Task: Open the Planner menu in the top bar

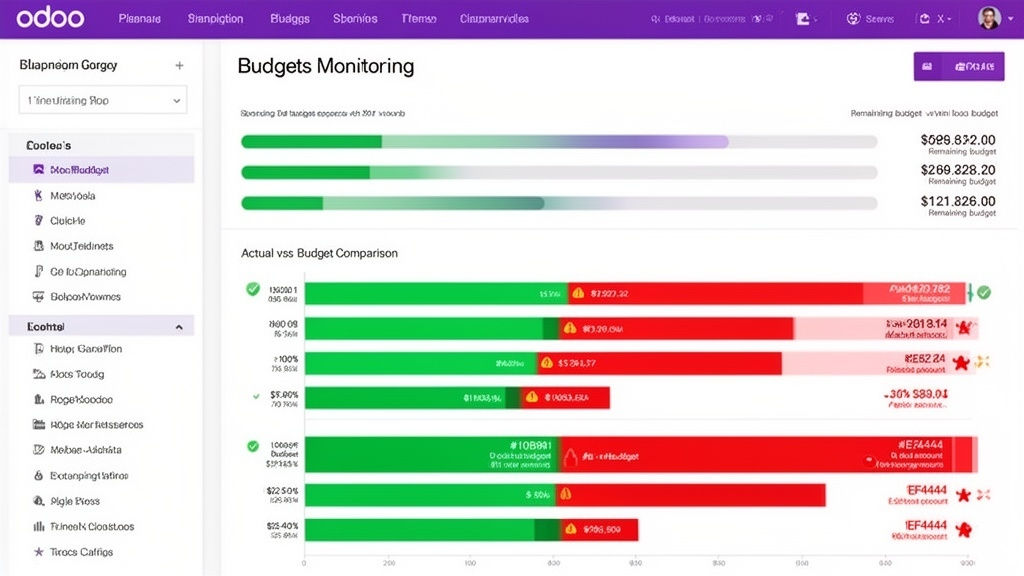Action: click(x=139, y=17)
